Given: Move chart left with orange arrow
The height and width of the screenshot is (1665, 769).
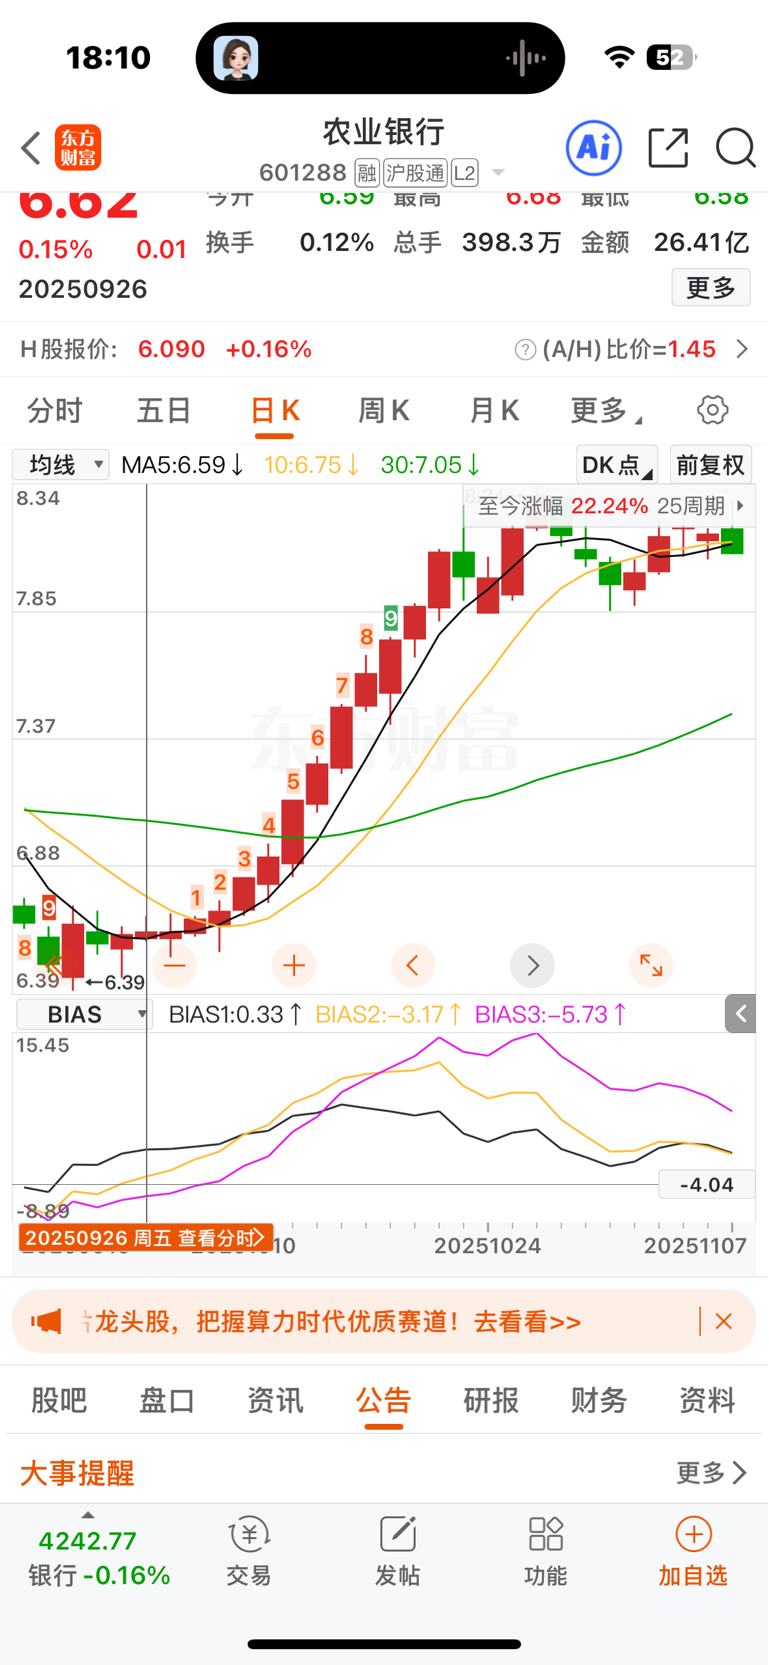Looking at the screenshot, I should [413, 965].
